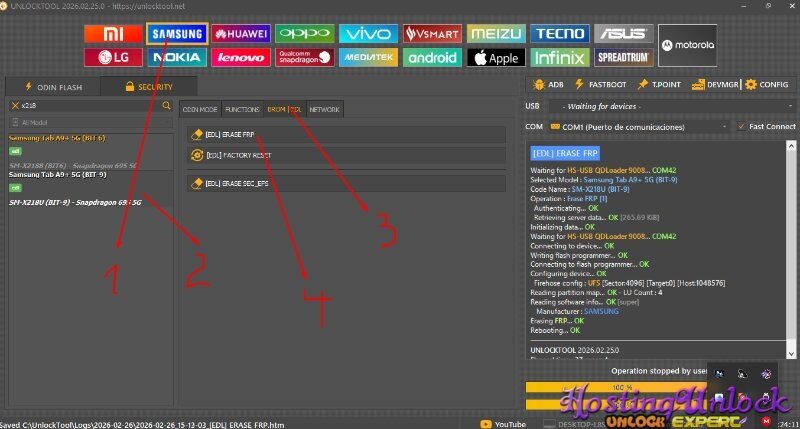Click the 'Code Name : SM-X218U (BIT-9)' line
Viewport: 800px width, 429px height.
(x=580, y=189)
